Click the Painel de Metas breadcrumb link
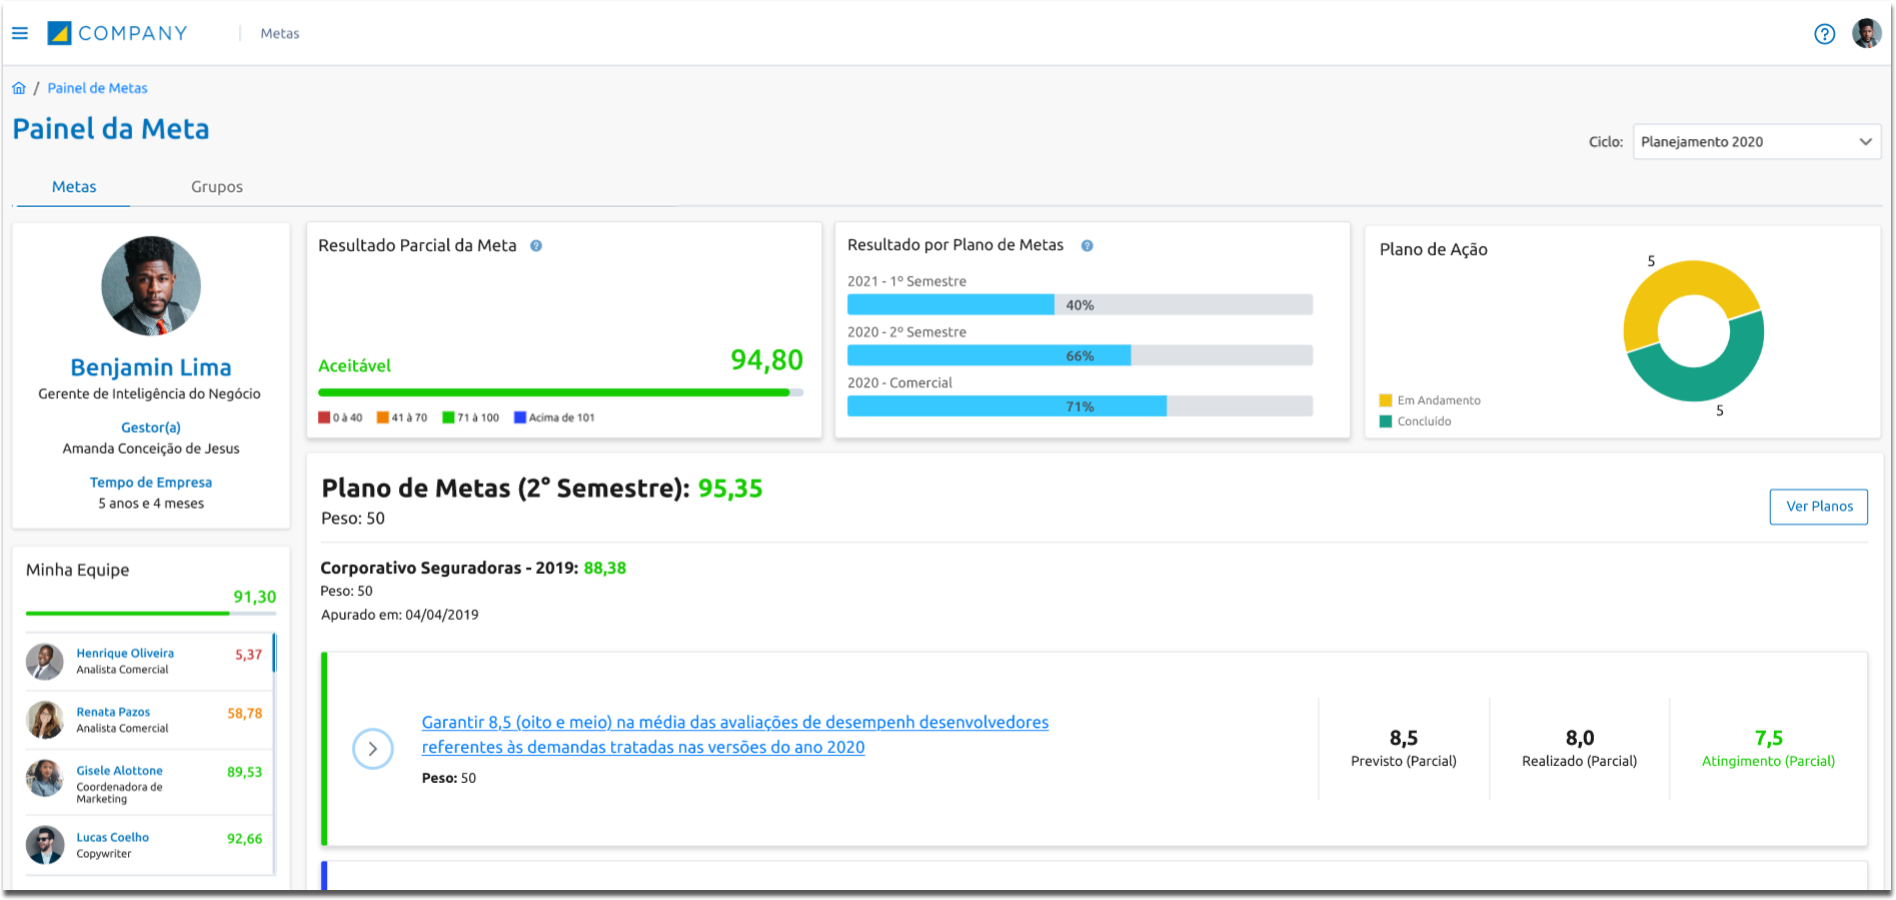This screenshot has width=1896, height=900. (x=97, y=88)
